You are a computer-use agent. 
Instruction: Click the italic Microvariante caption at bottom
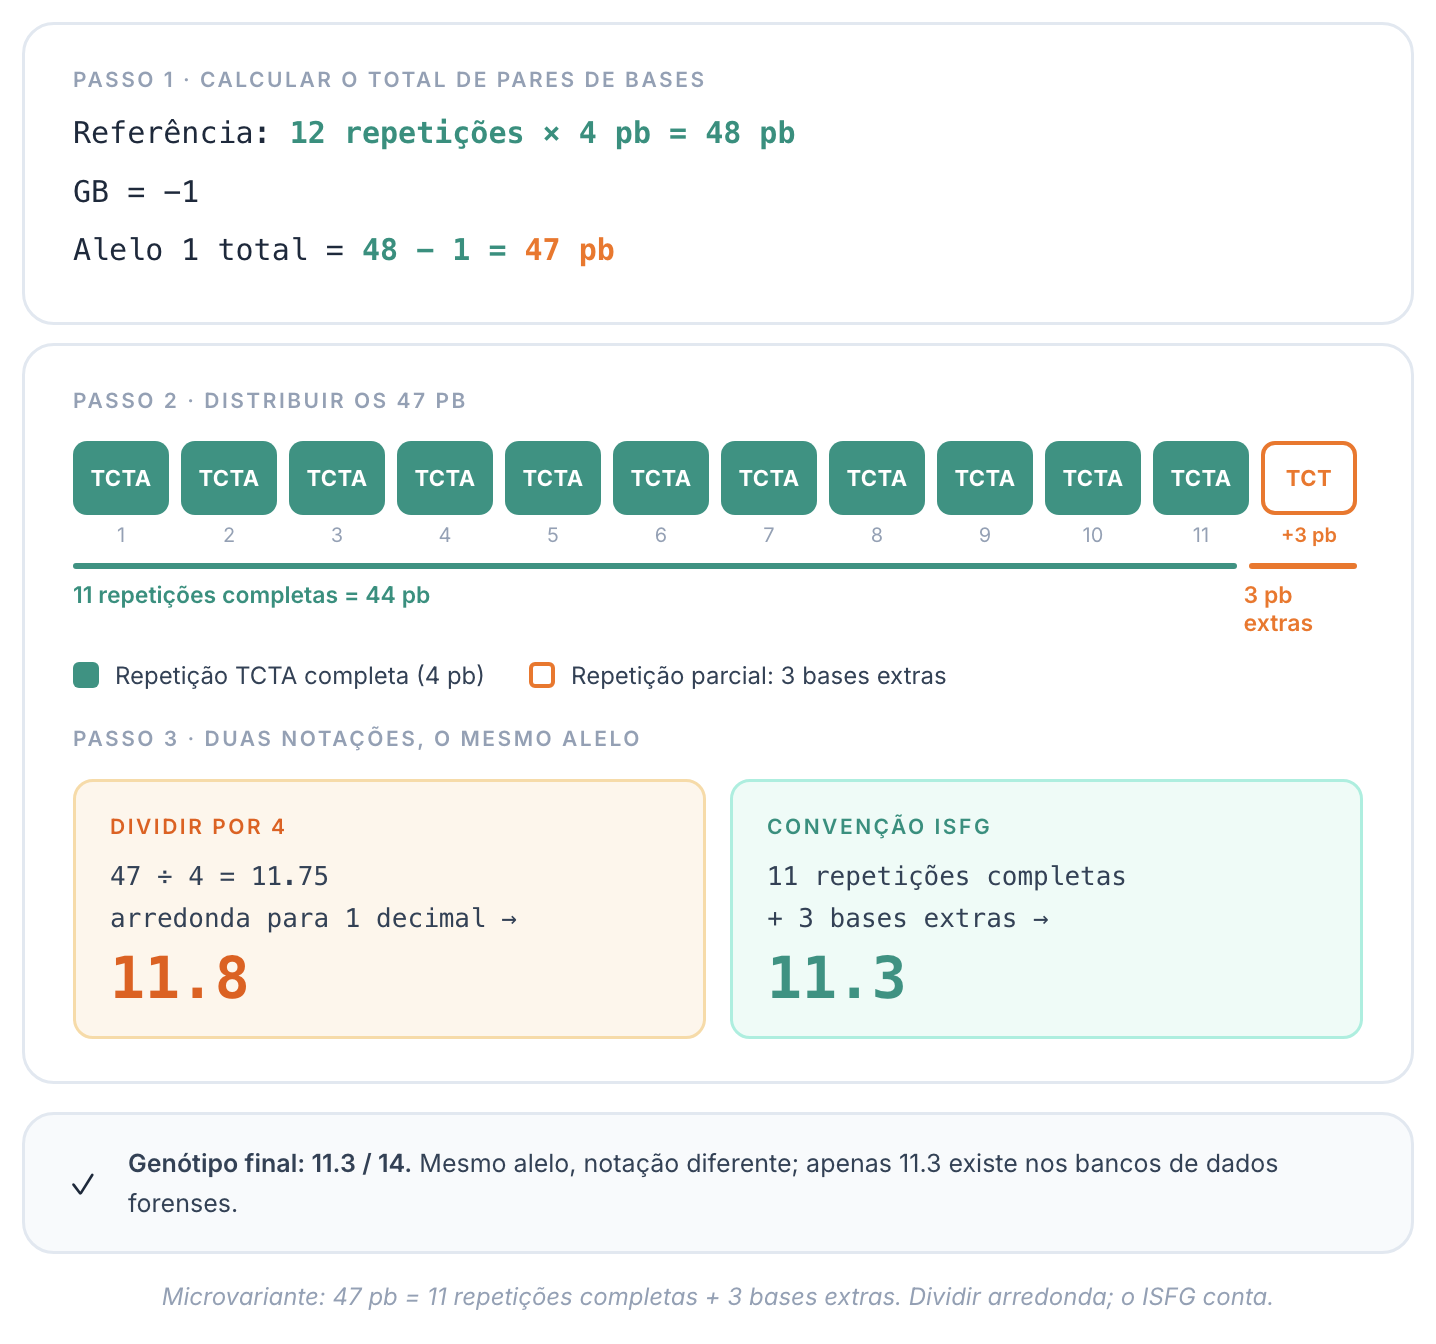718,1297
